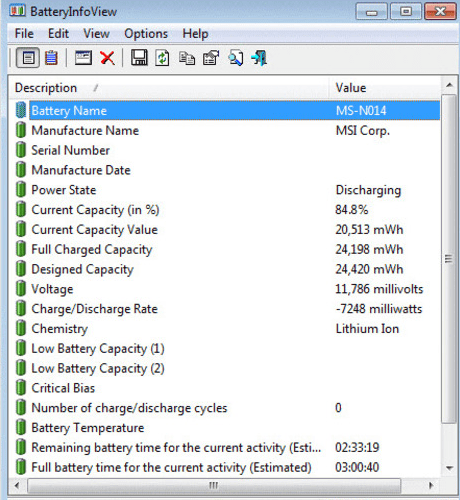460x500 pixels.
Task: Click the Find magnifier icon
Action: [235, 58]
